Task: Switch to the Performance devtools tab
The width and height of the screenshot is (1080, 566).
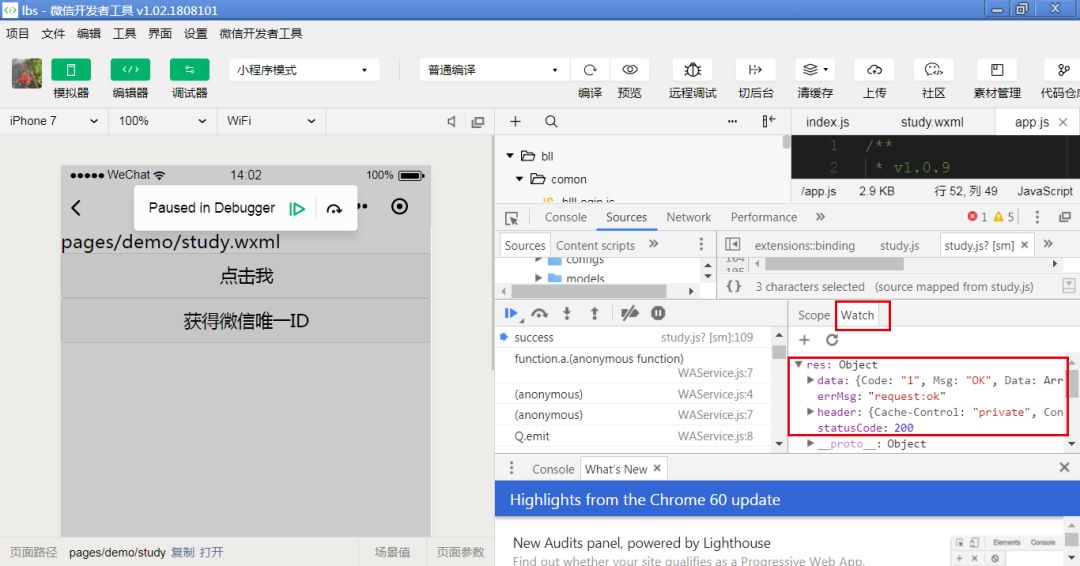Action: pyautogui.click(x=763, y=217)
